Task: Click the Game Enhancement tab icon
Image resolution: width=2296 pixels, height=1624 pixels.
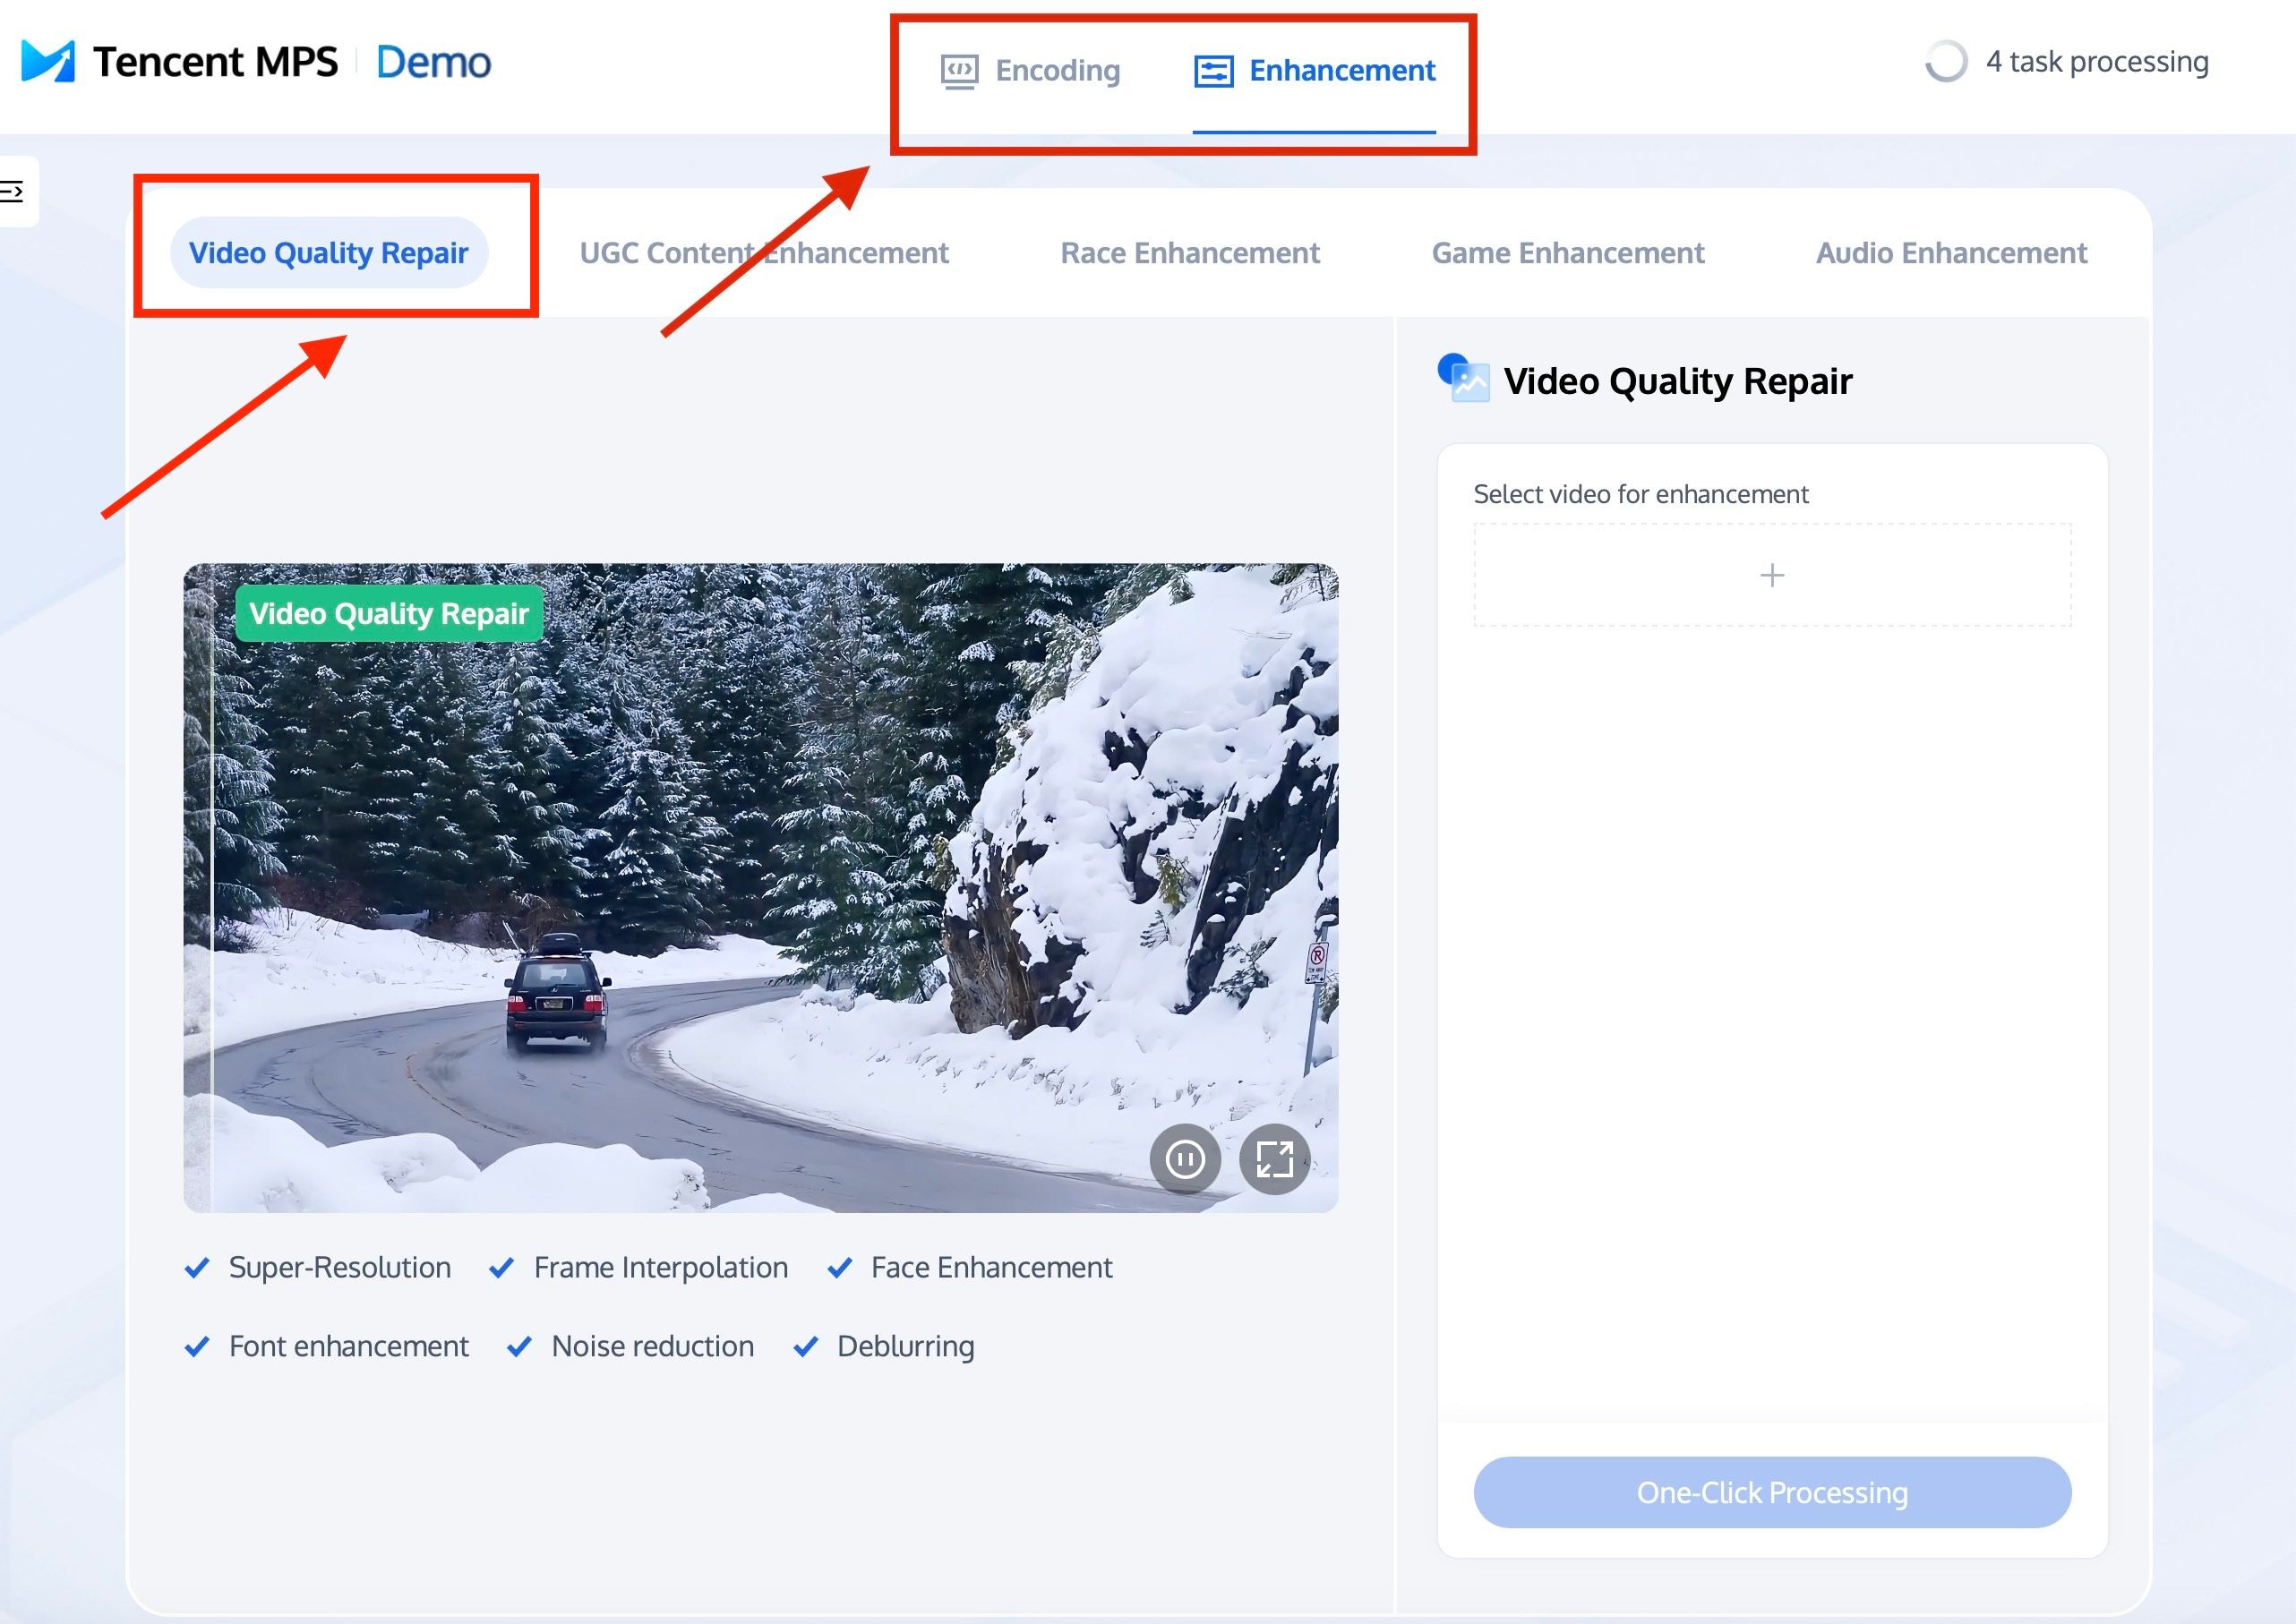Action: (1568, 253)
